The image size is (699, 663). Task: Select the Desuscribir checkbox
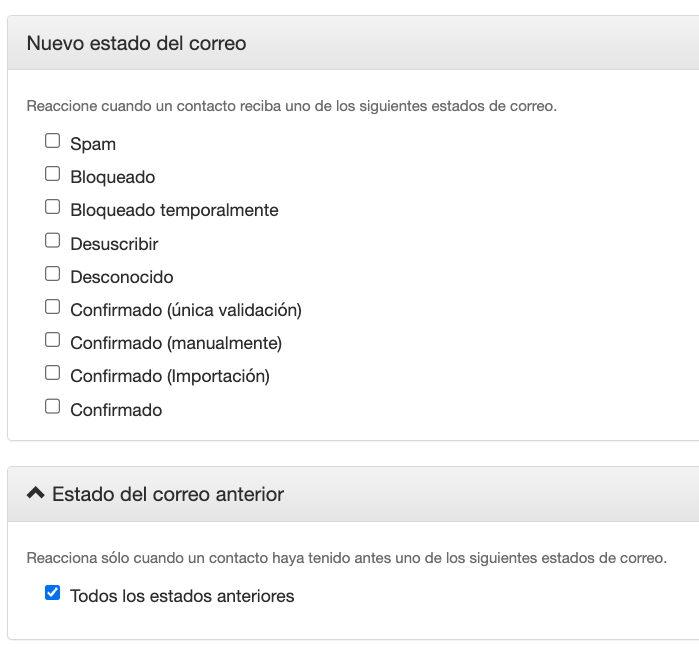[x=53, y=240]
